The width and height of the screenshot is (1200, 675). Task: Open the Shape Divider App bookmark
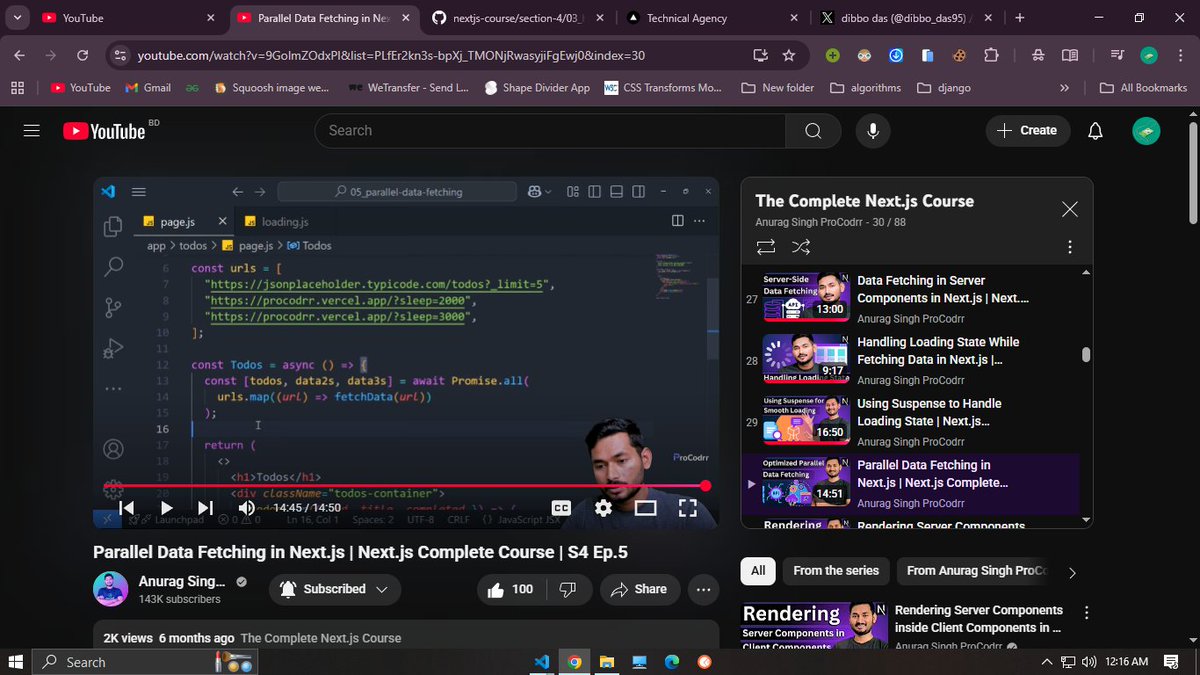click(537, 88)
